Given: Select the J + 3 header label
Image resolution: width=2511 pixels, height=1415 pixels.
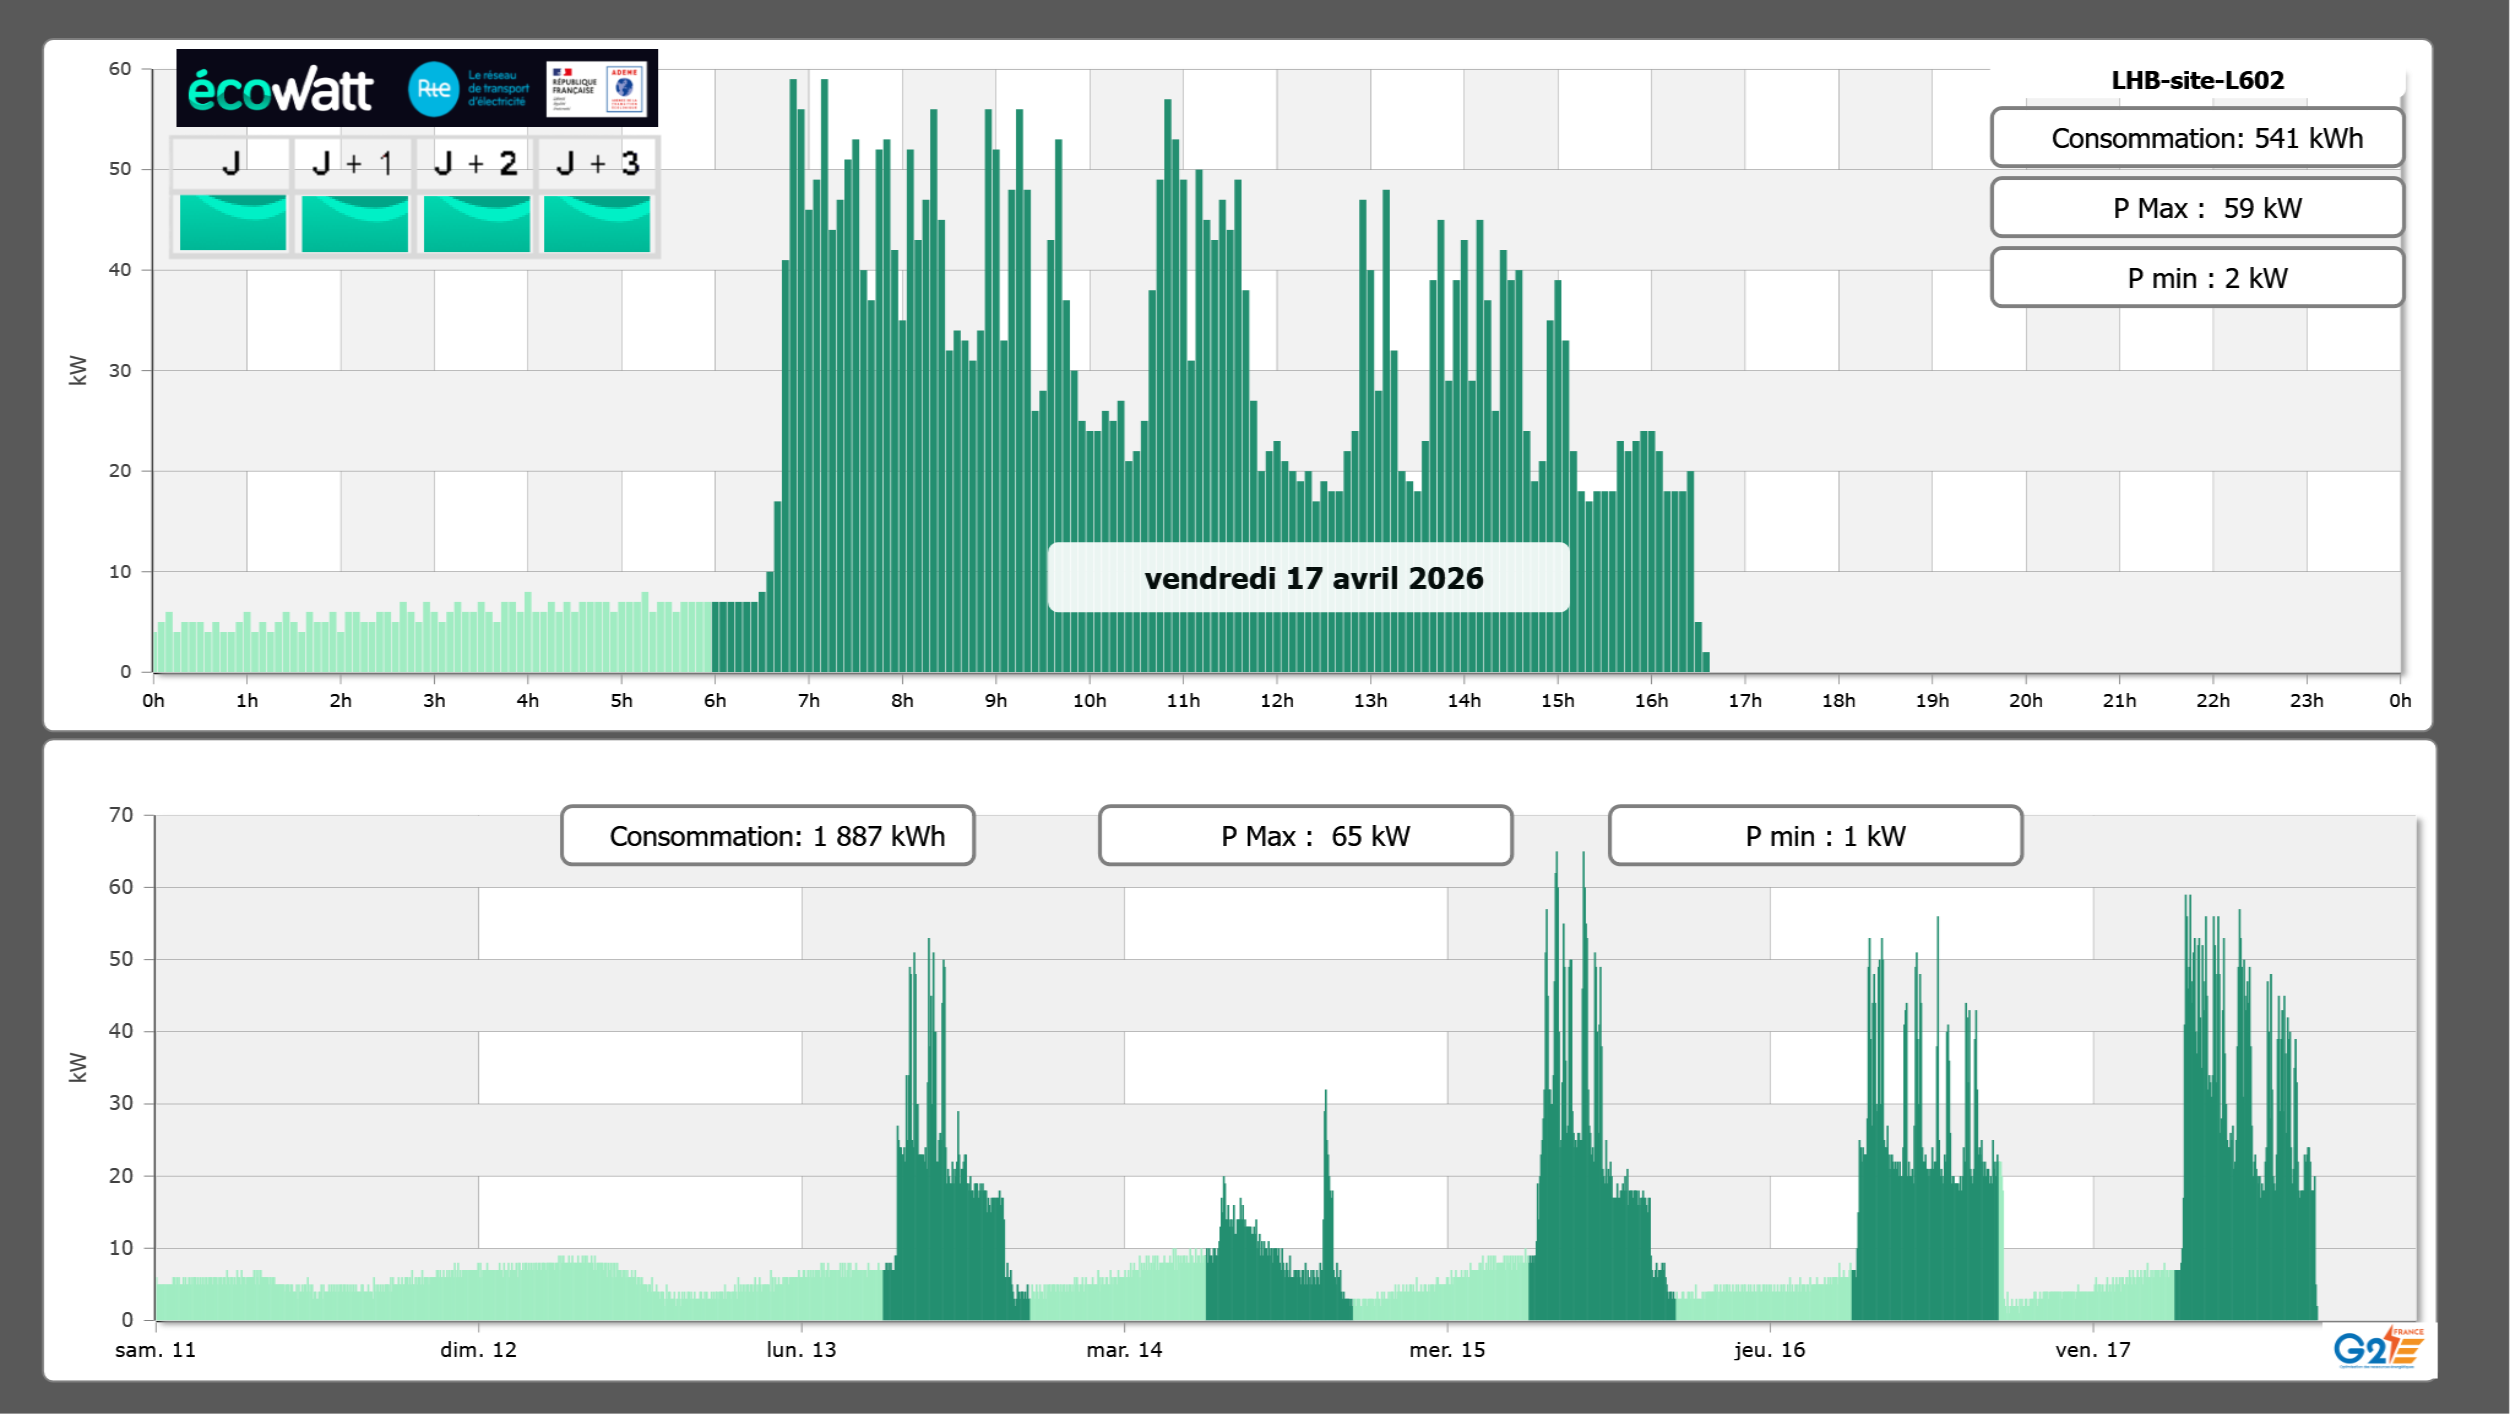Looking at the screenshot, I should [x=597, y=163].
